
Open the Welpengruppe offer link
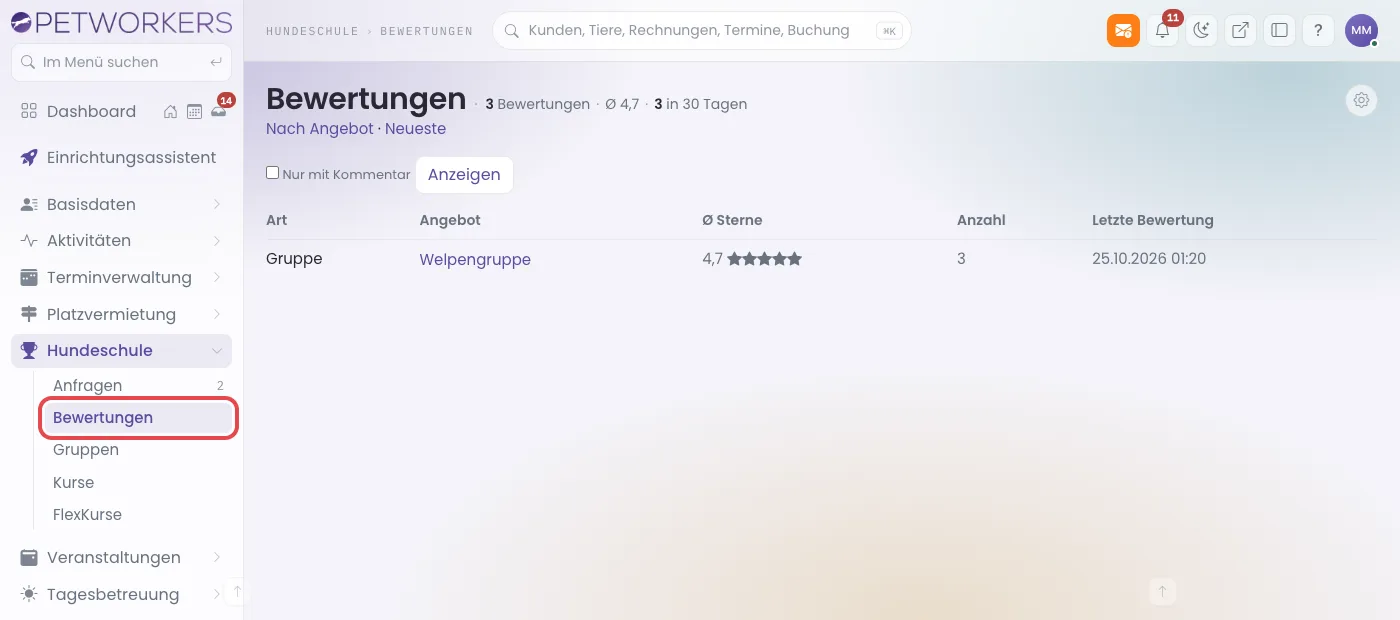tap(475, 259)
